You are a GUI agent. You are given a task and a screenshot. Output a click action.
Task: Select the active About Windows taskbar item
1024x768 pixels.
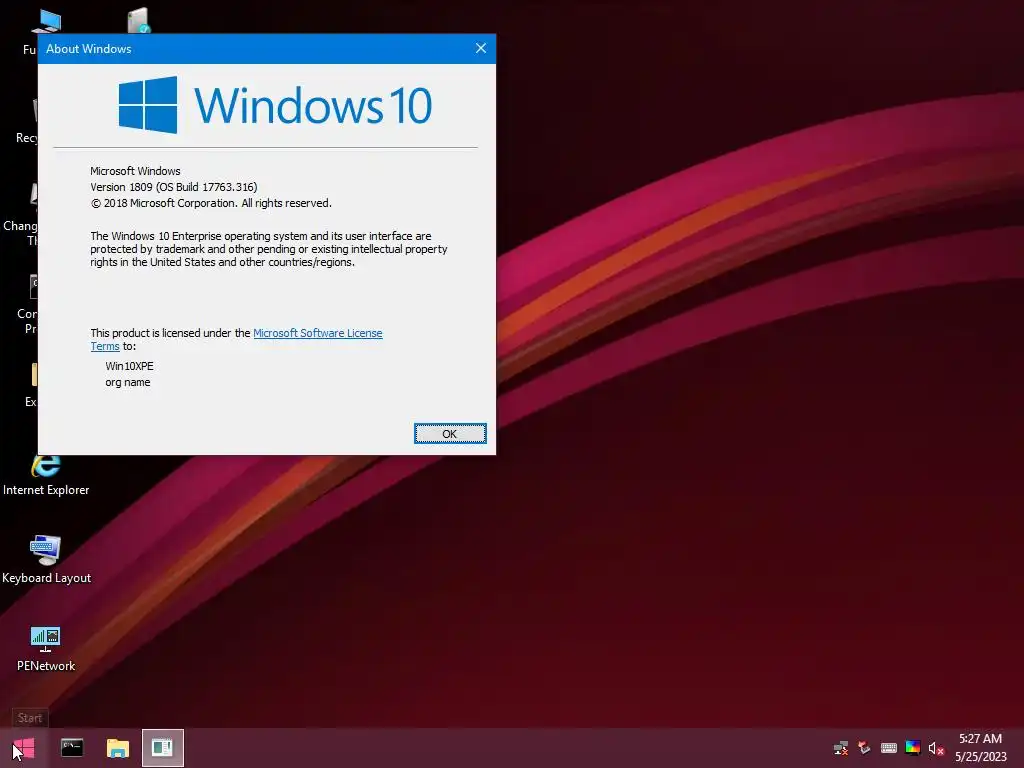click(163, 748)
